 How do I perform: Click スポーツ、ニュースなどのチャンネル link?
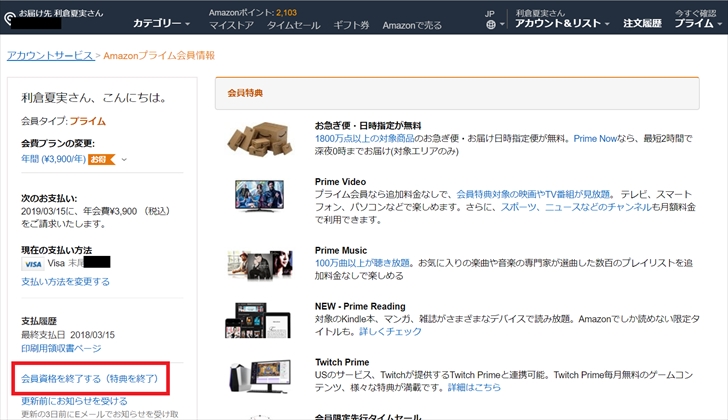point(576,207)
